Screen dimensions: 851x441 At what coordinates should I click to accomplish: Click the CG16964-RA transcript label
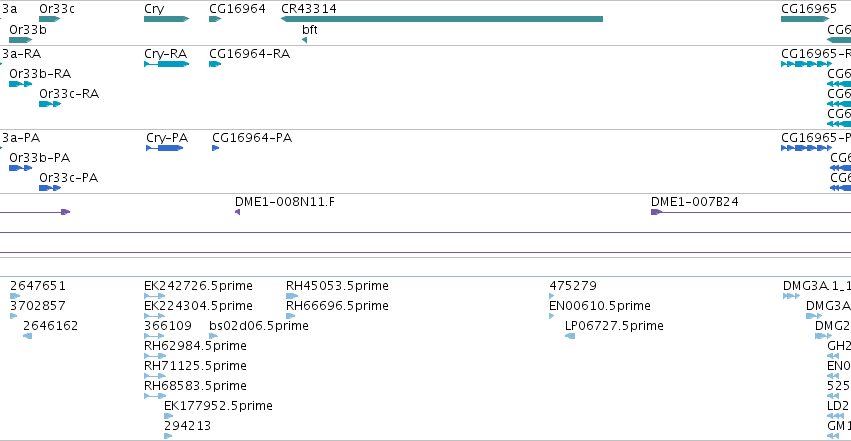[250, 54]
